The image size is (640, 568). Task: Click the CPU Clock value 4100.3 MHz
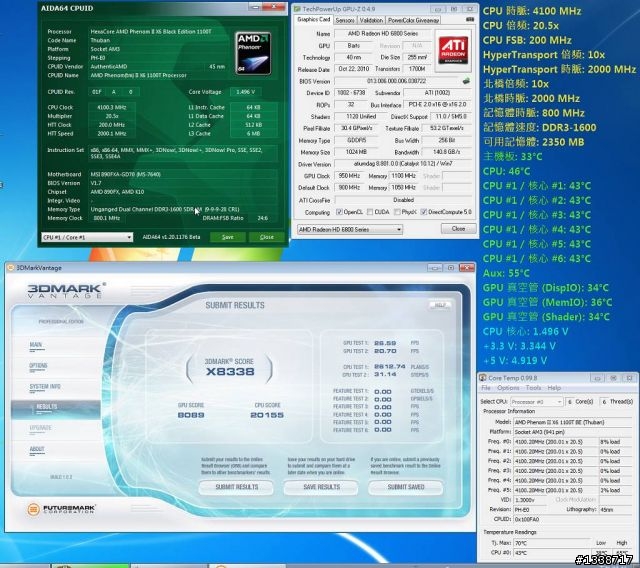point(111,107)
